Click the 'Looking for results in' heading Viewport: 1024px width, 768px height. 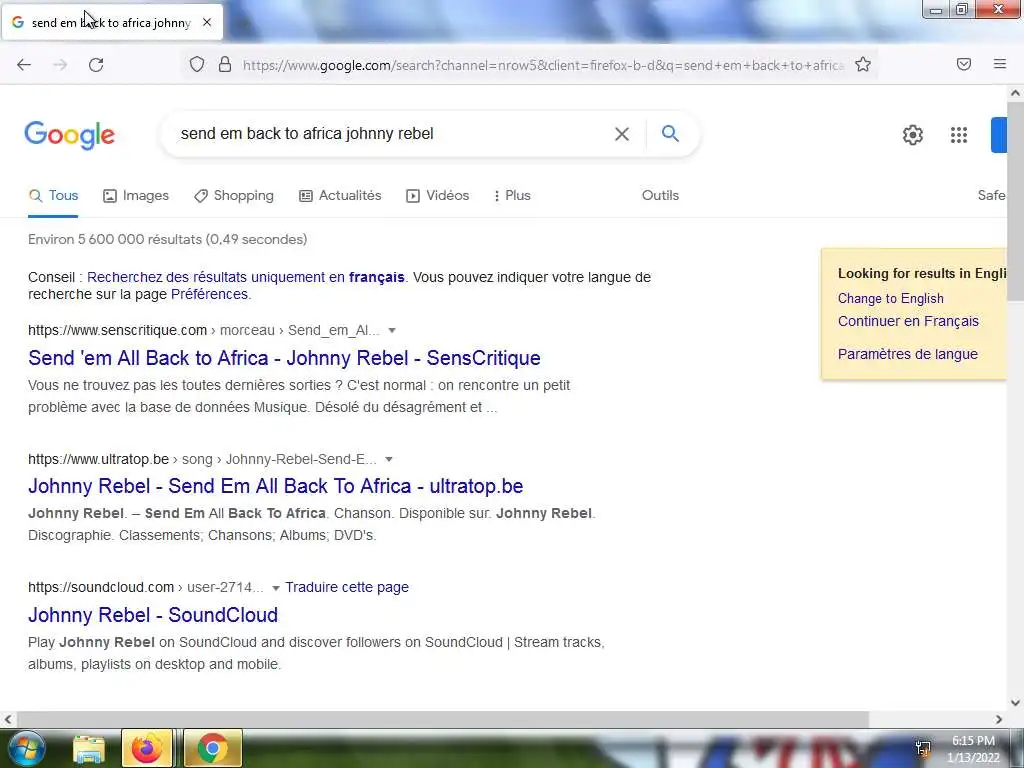921,274
